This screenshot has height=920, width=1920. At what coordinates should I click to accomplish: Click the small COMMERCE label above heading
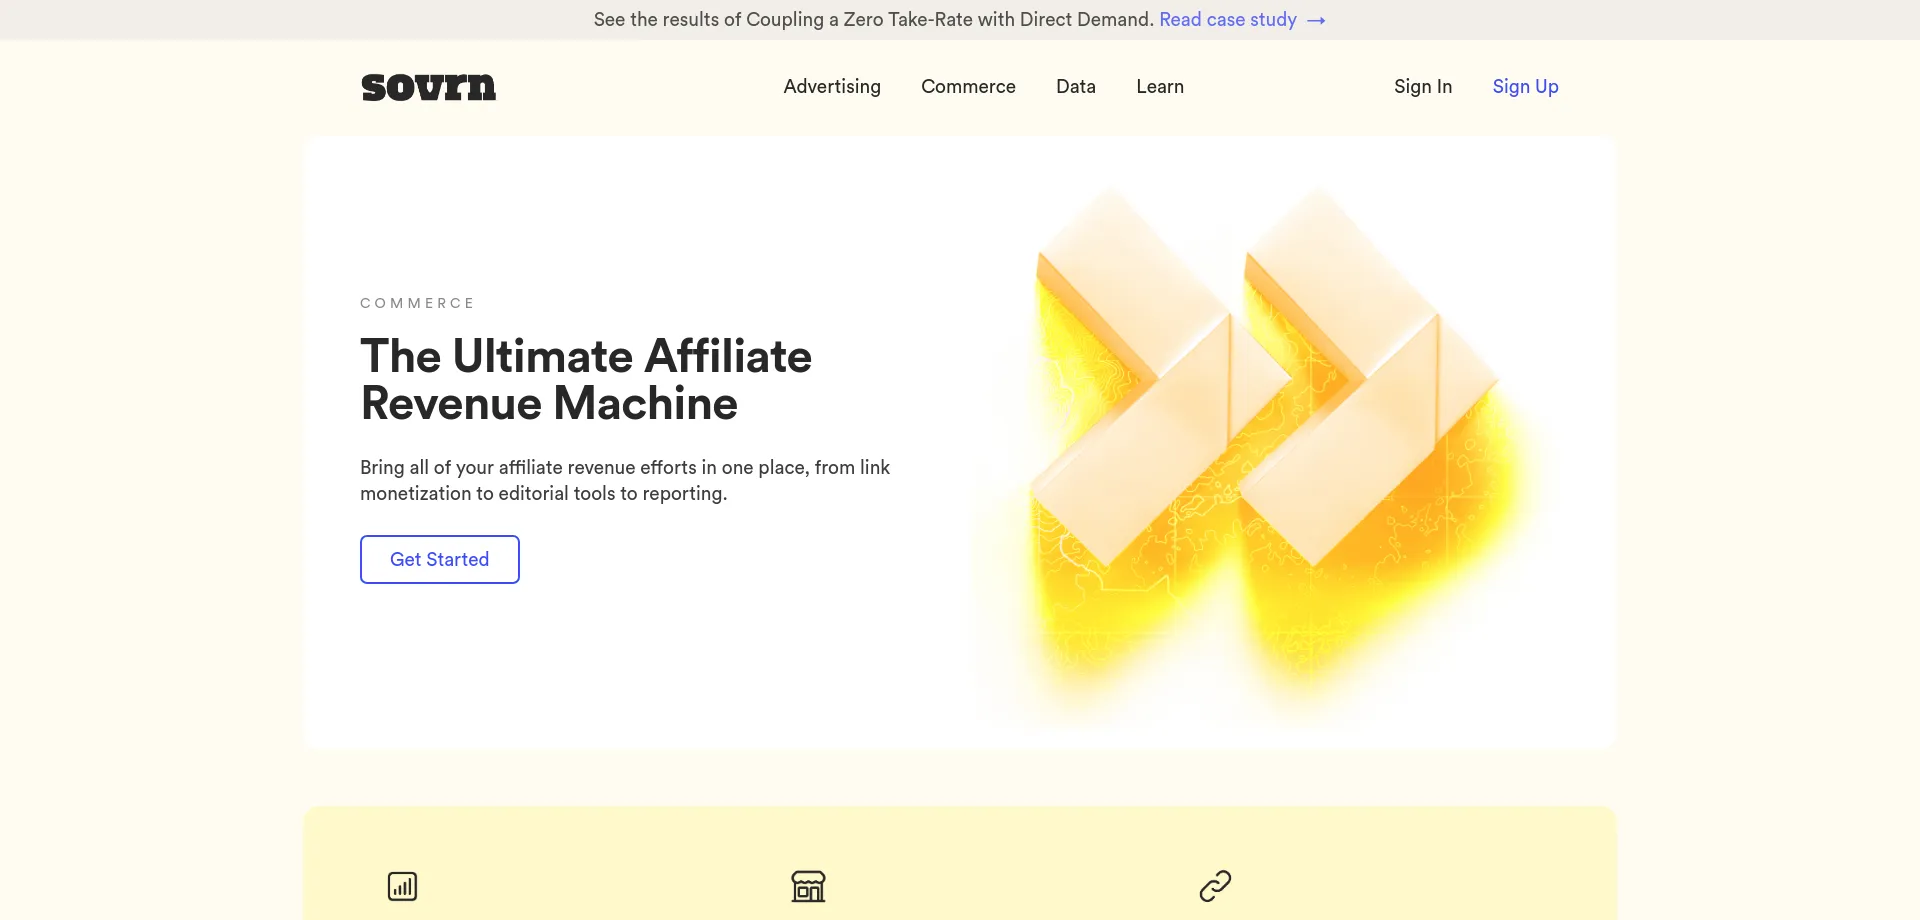[x=417, y=303]
